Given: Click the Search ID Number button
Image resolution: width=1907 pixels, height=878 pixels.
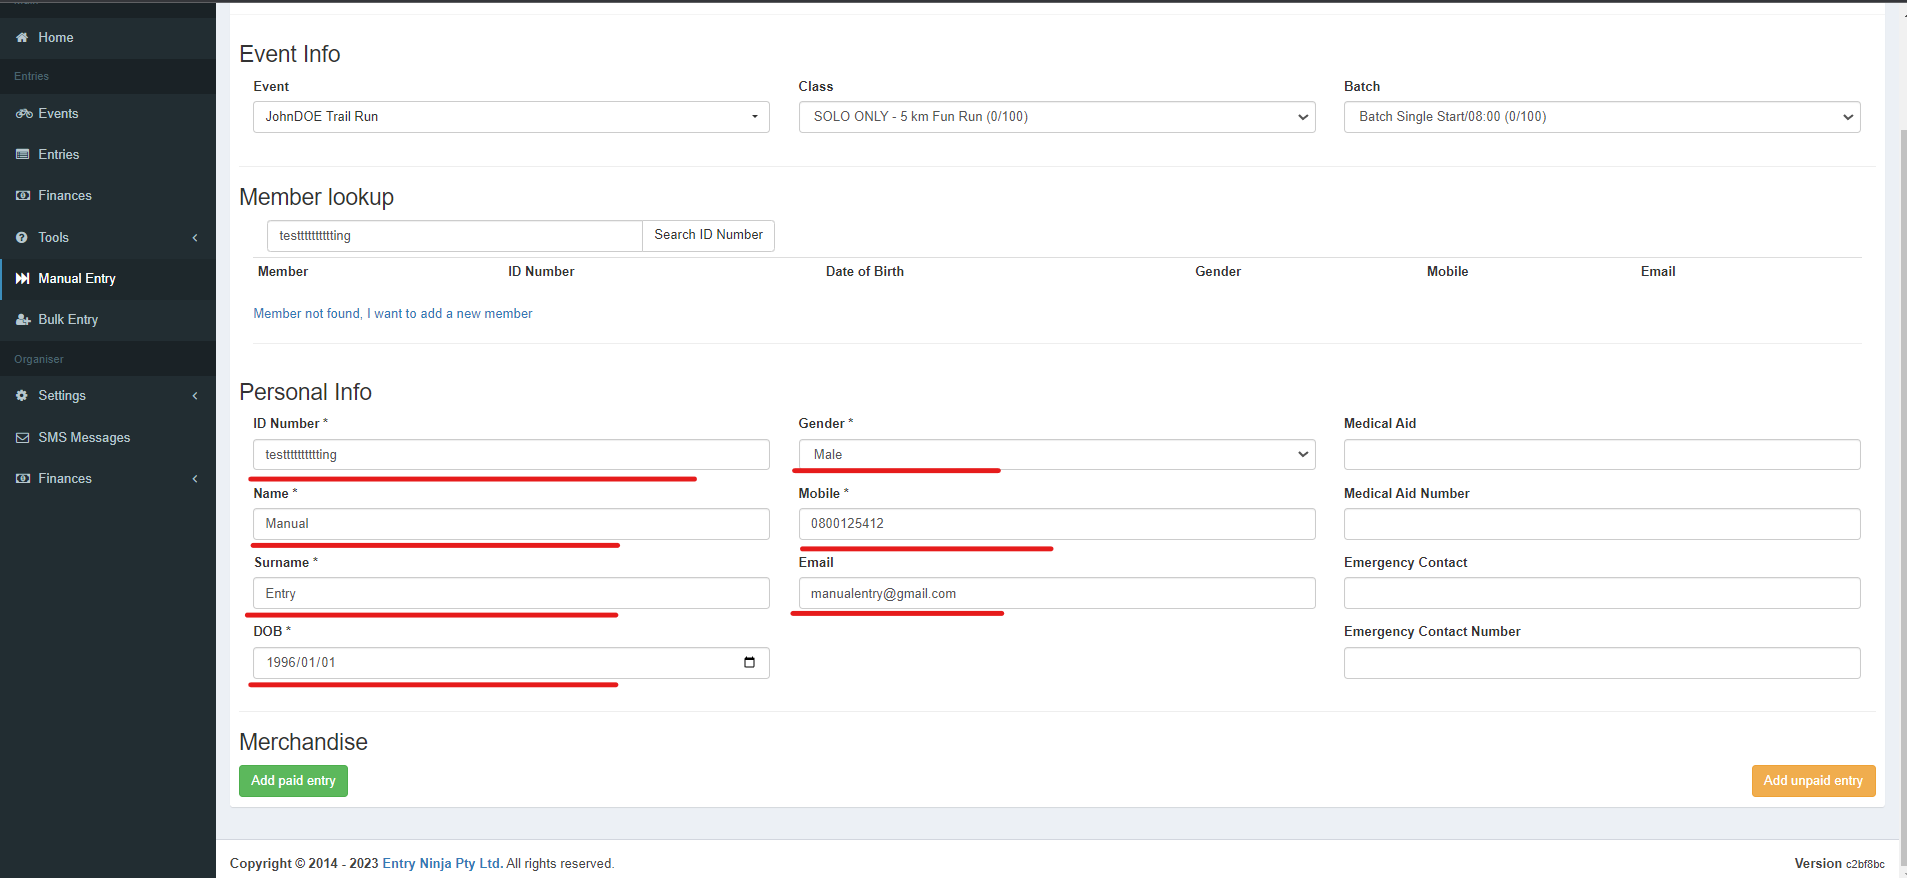Looking at the screenshot, I should pyautogui.click(x=708, y=235).
